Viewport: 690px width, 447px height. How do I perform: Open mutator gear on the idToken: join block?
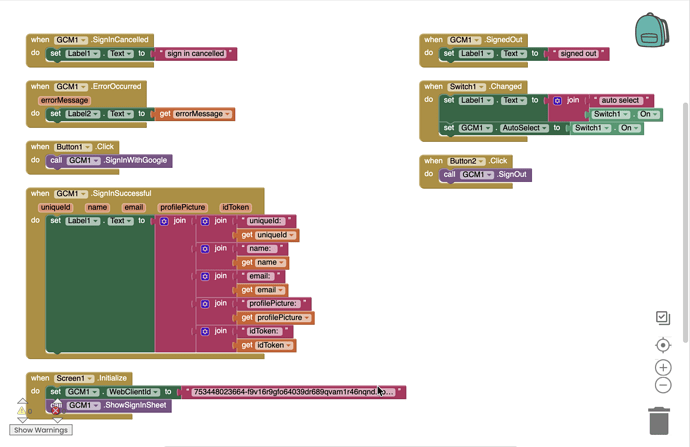(x=205, y=331)
